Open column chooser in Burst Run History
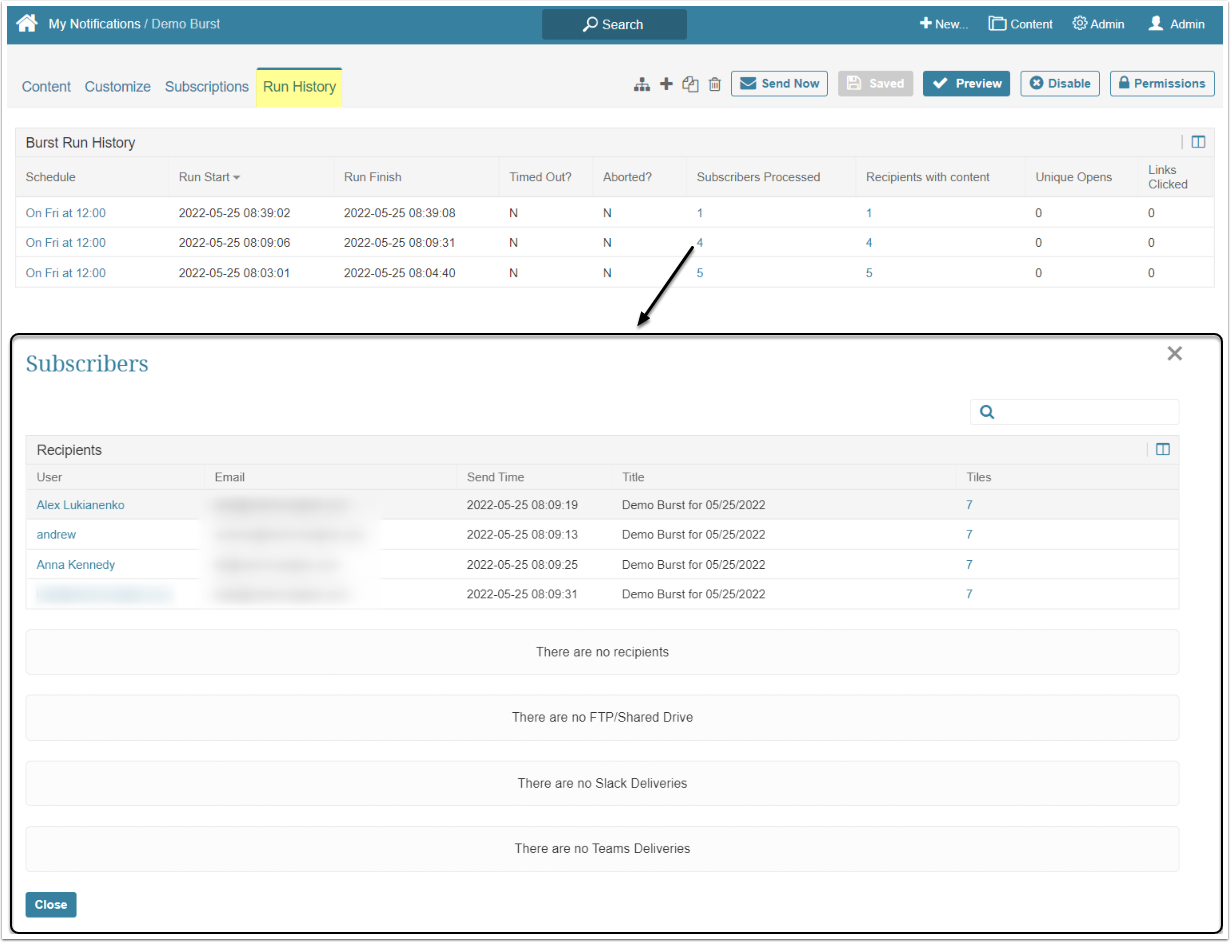Image resolution: width=1230 pixels, height=942 pixels. coord(1198,142)
